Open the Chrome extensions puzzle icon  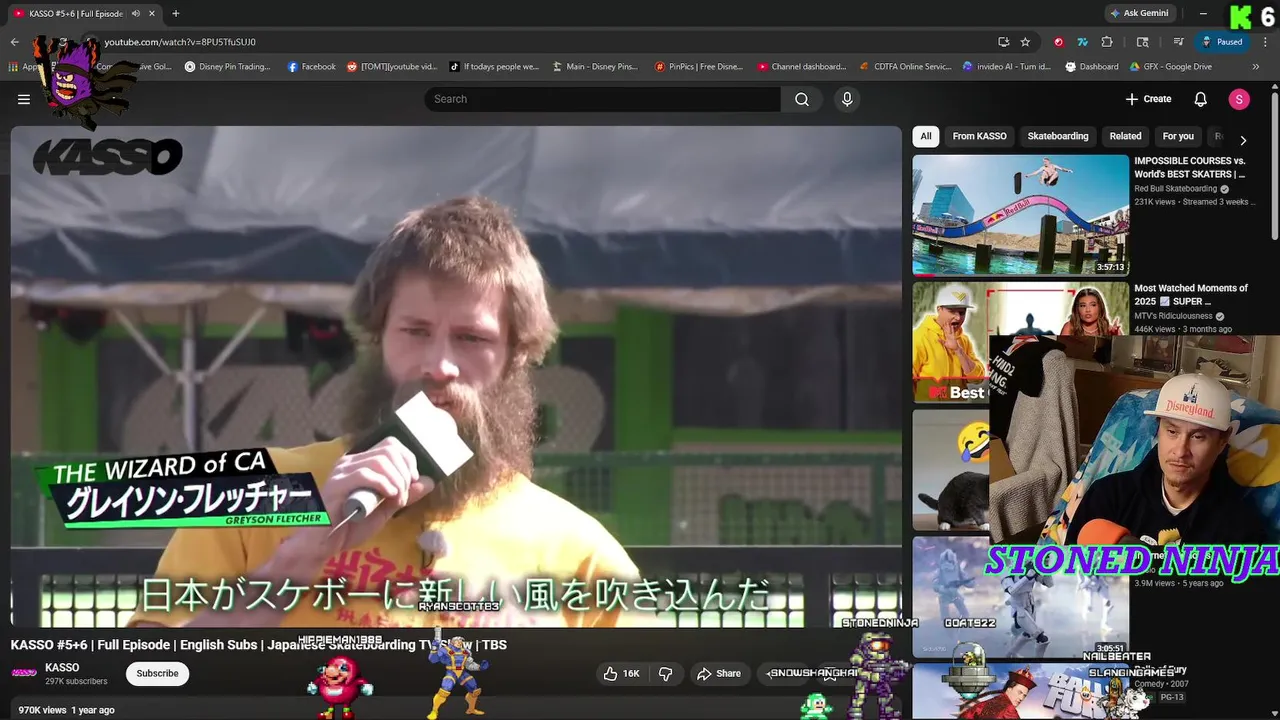point(1107,42)
